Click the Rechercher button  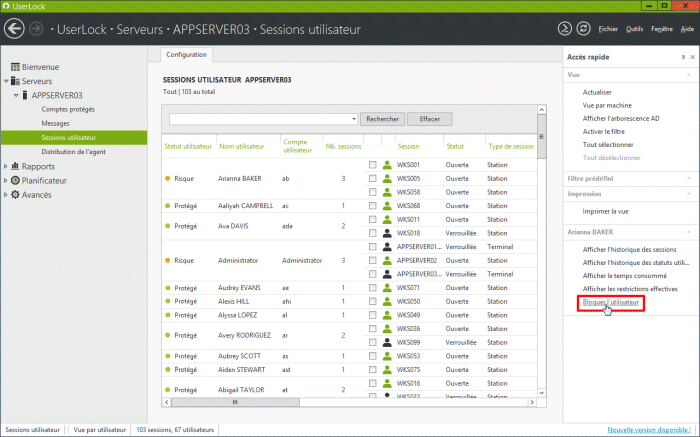coord(383,119)
